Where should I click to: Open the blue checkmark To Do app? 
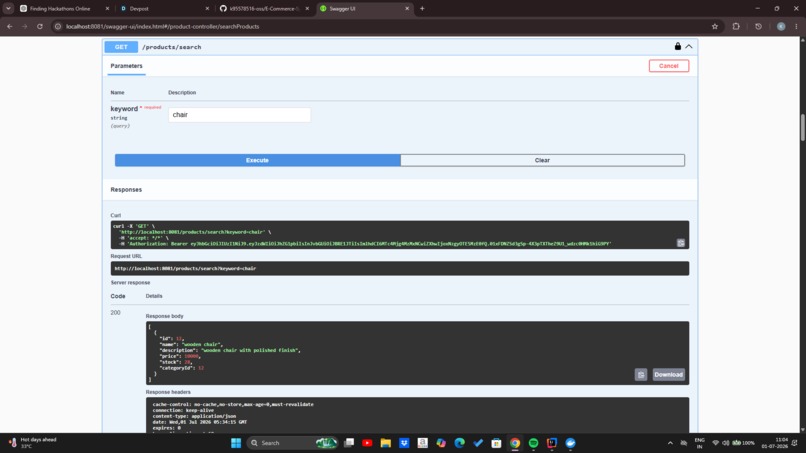tap(478, 443)
